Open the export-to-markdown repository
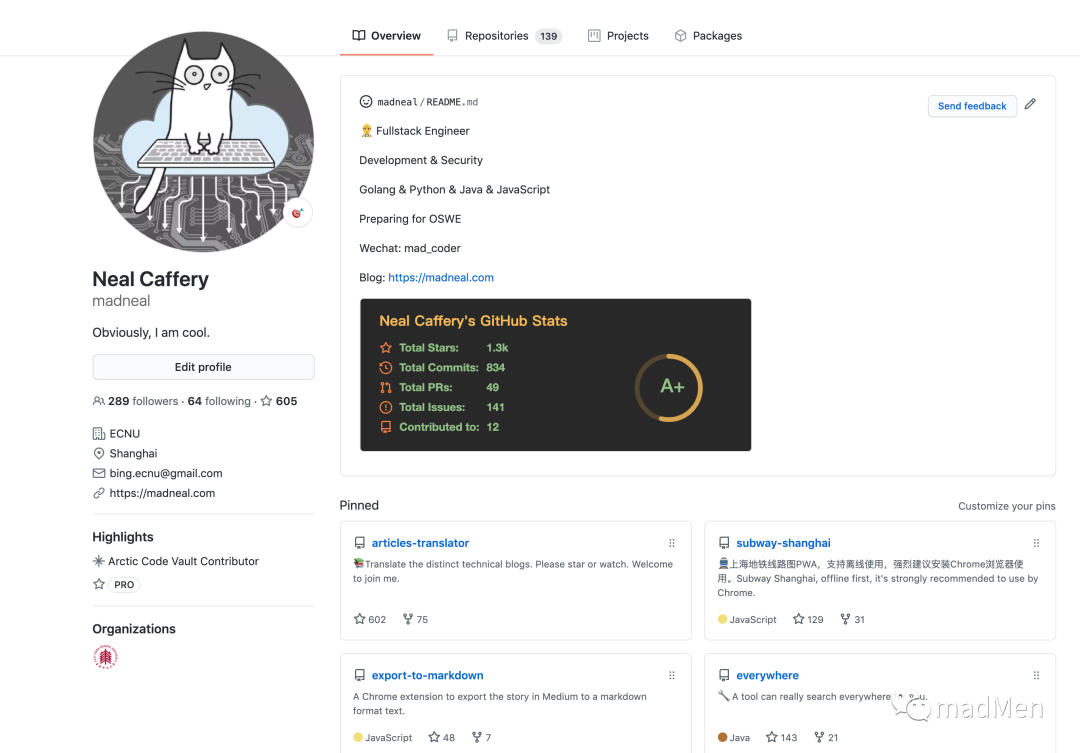The image size is (1080, 753). 427,675
